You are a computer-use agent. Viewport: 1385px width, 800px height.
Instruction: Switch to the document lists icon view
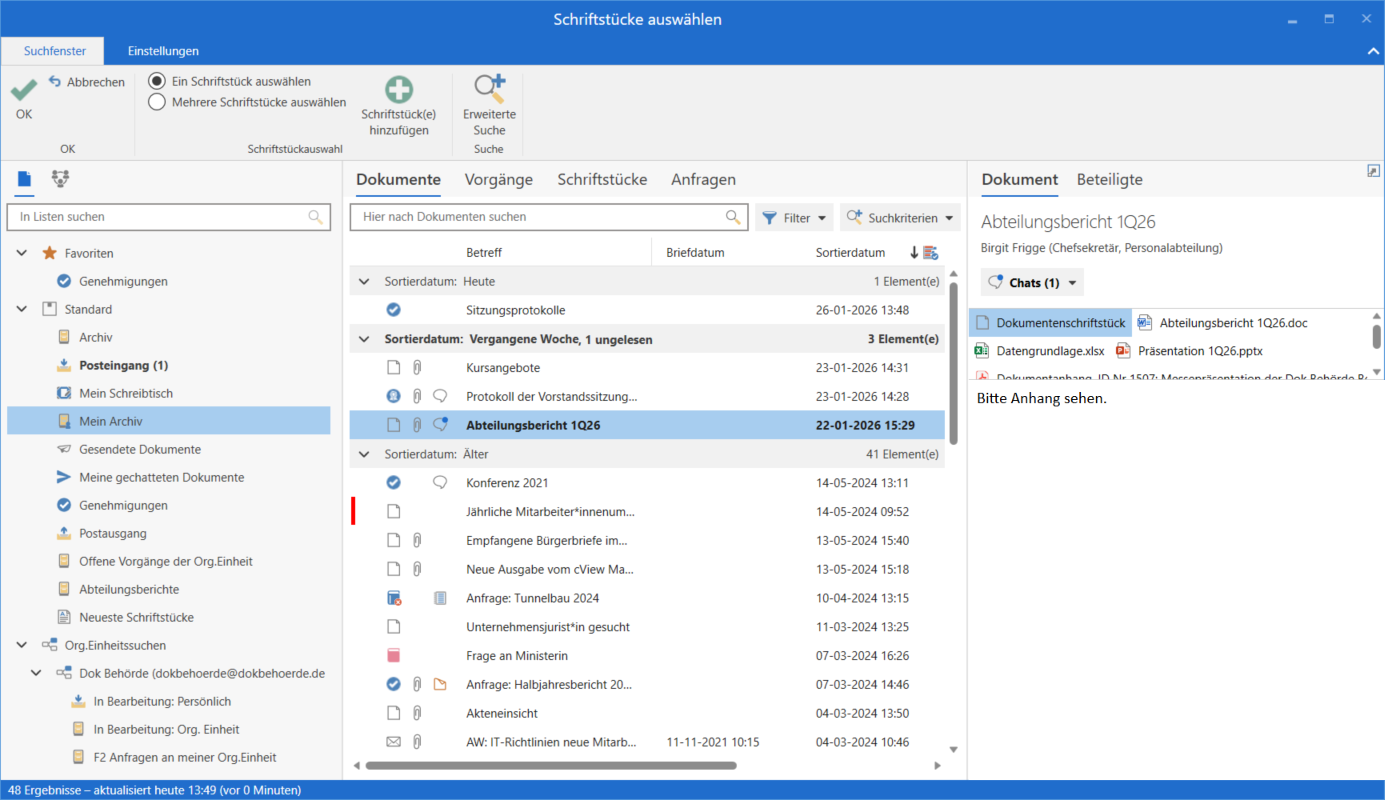point(25,179)
